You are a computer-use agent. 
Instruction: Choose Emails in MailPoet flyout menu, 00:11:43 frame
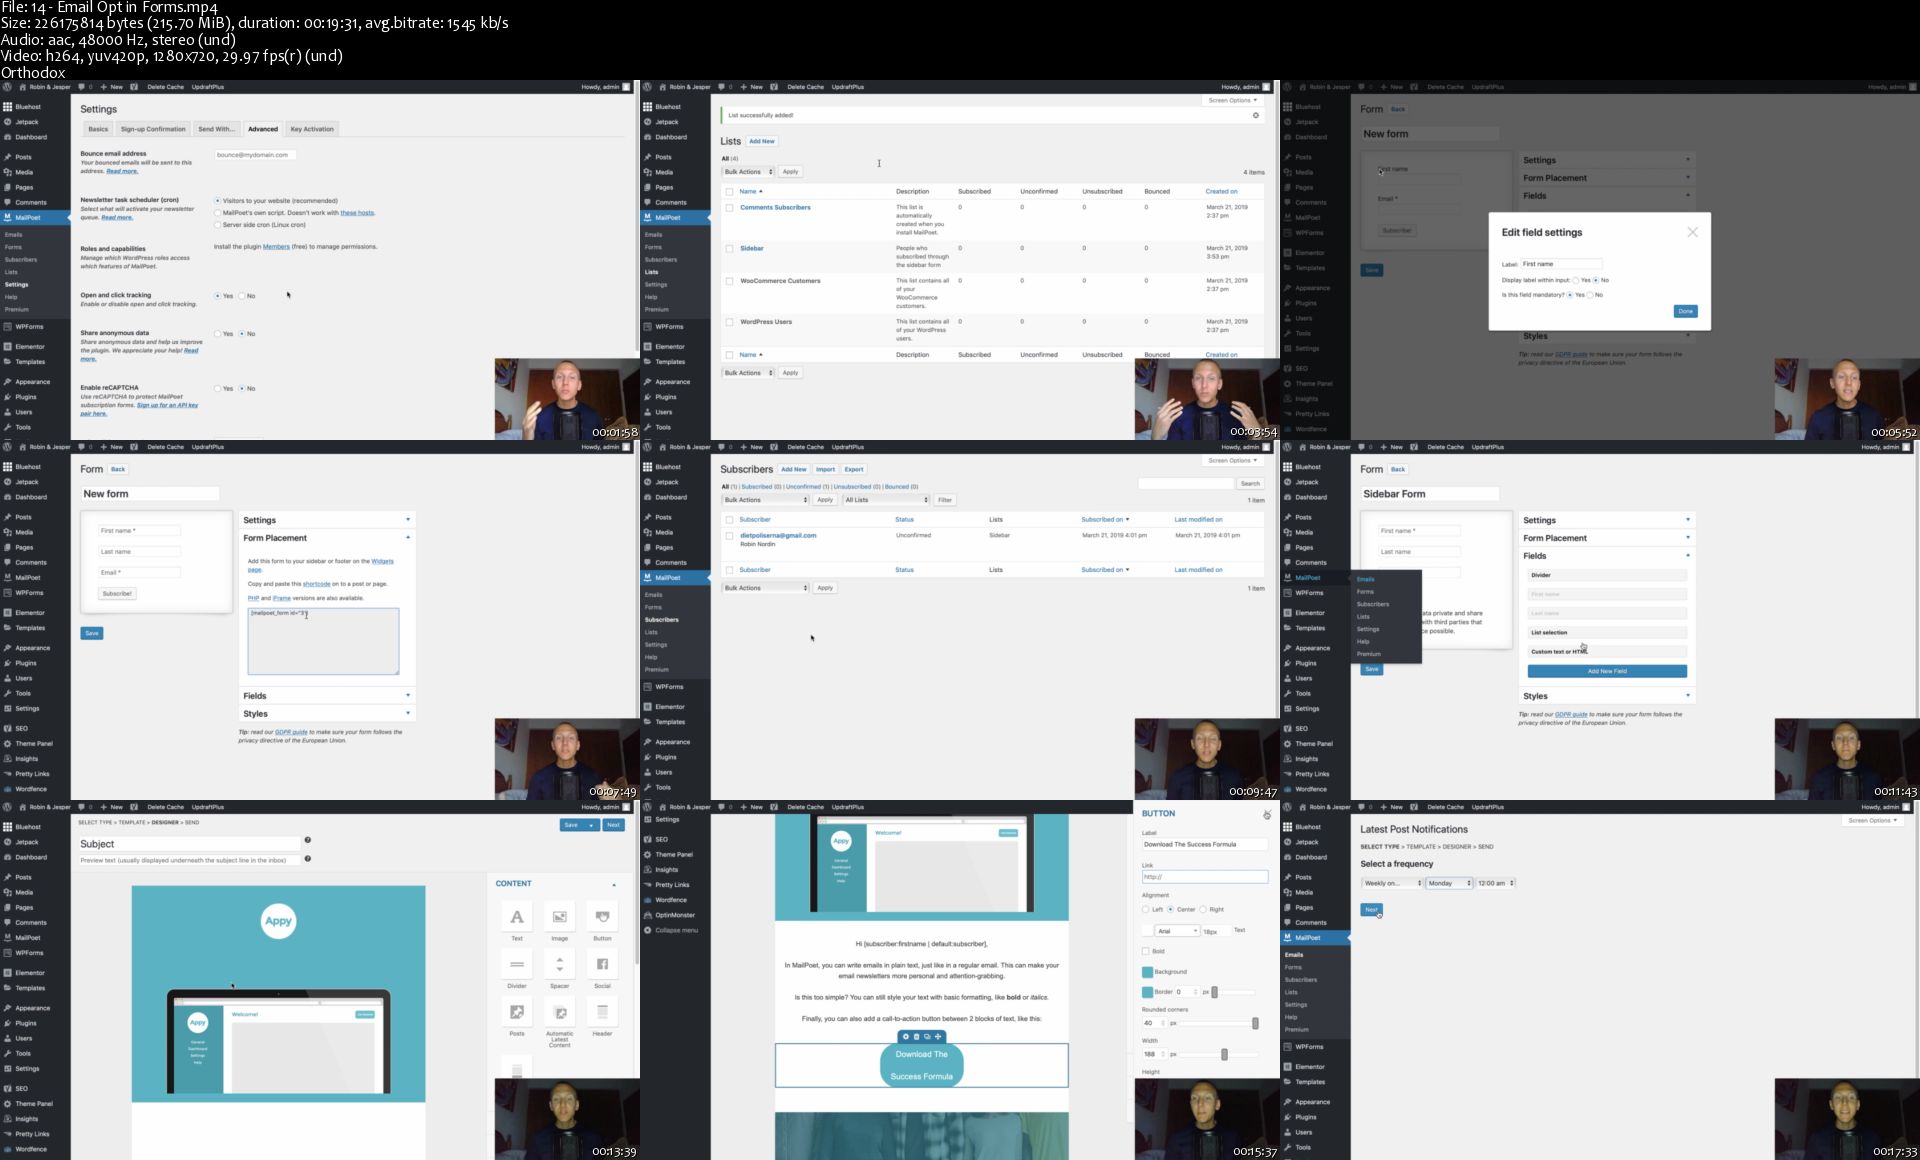click(x=1366, y=579)
